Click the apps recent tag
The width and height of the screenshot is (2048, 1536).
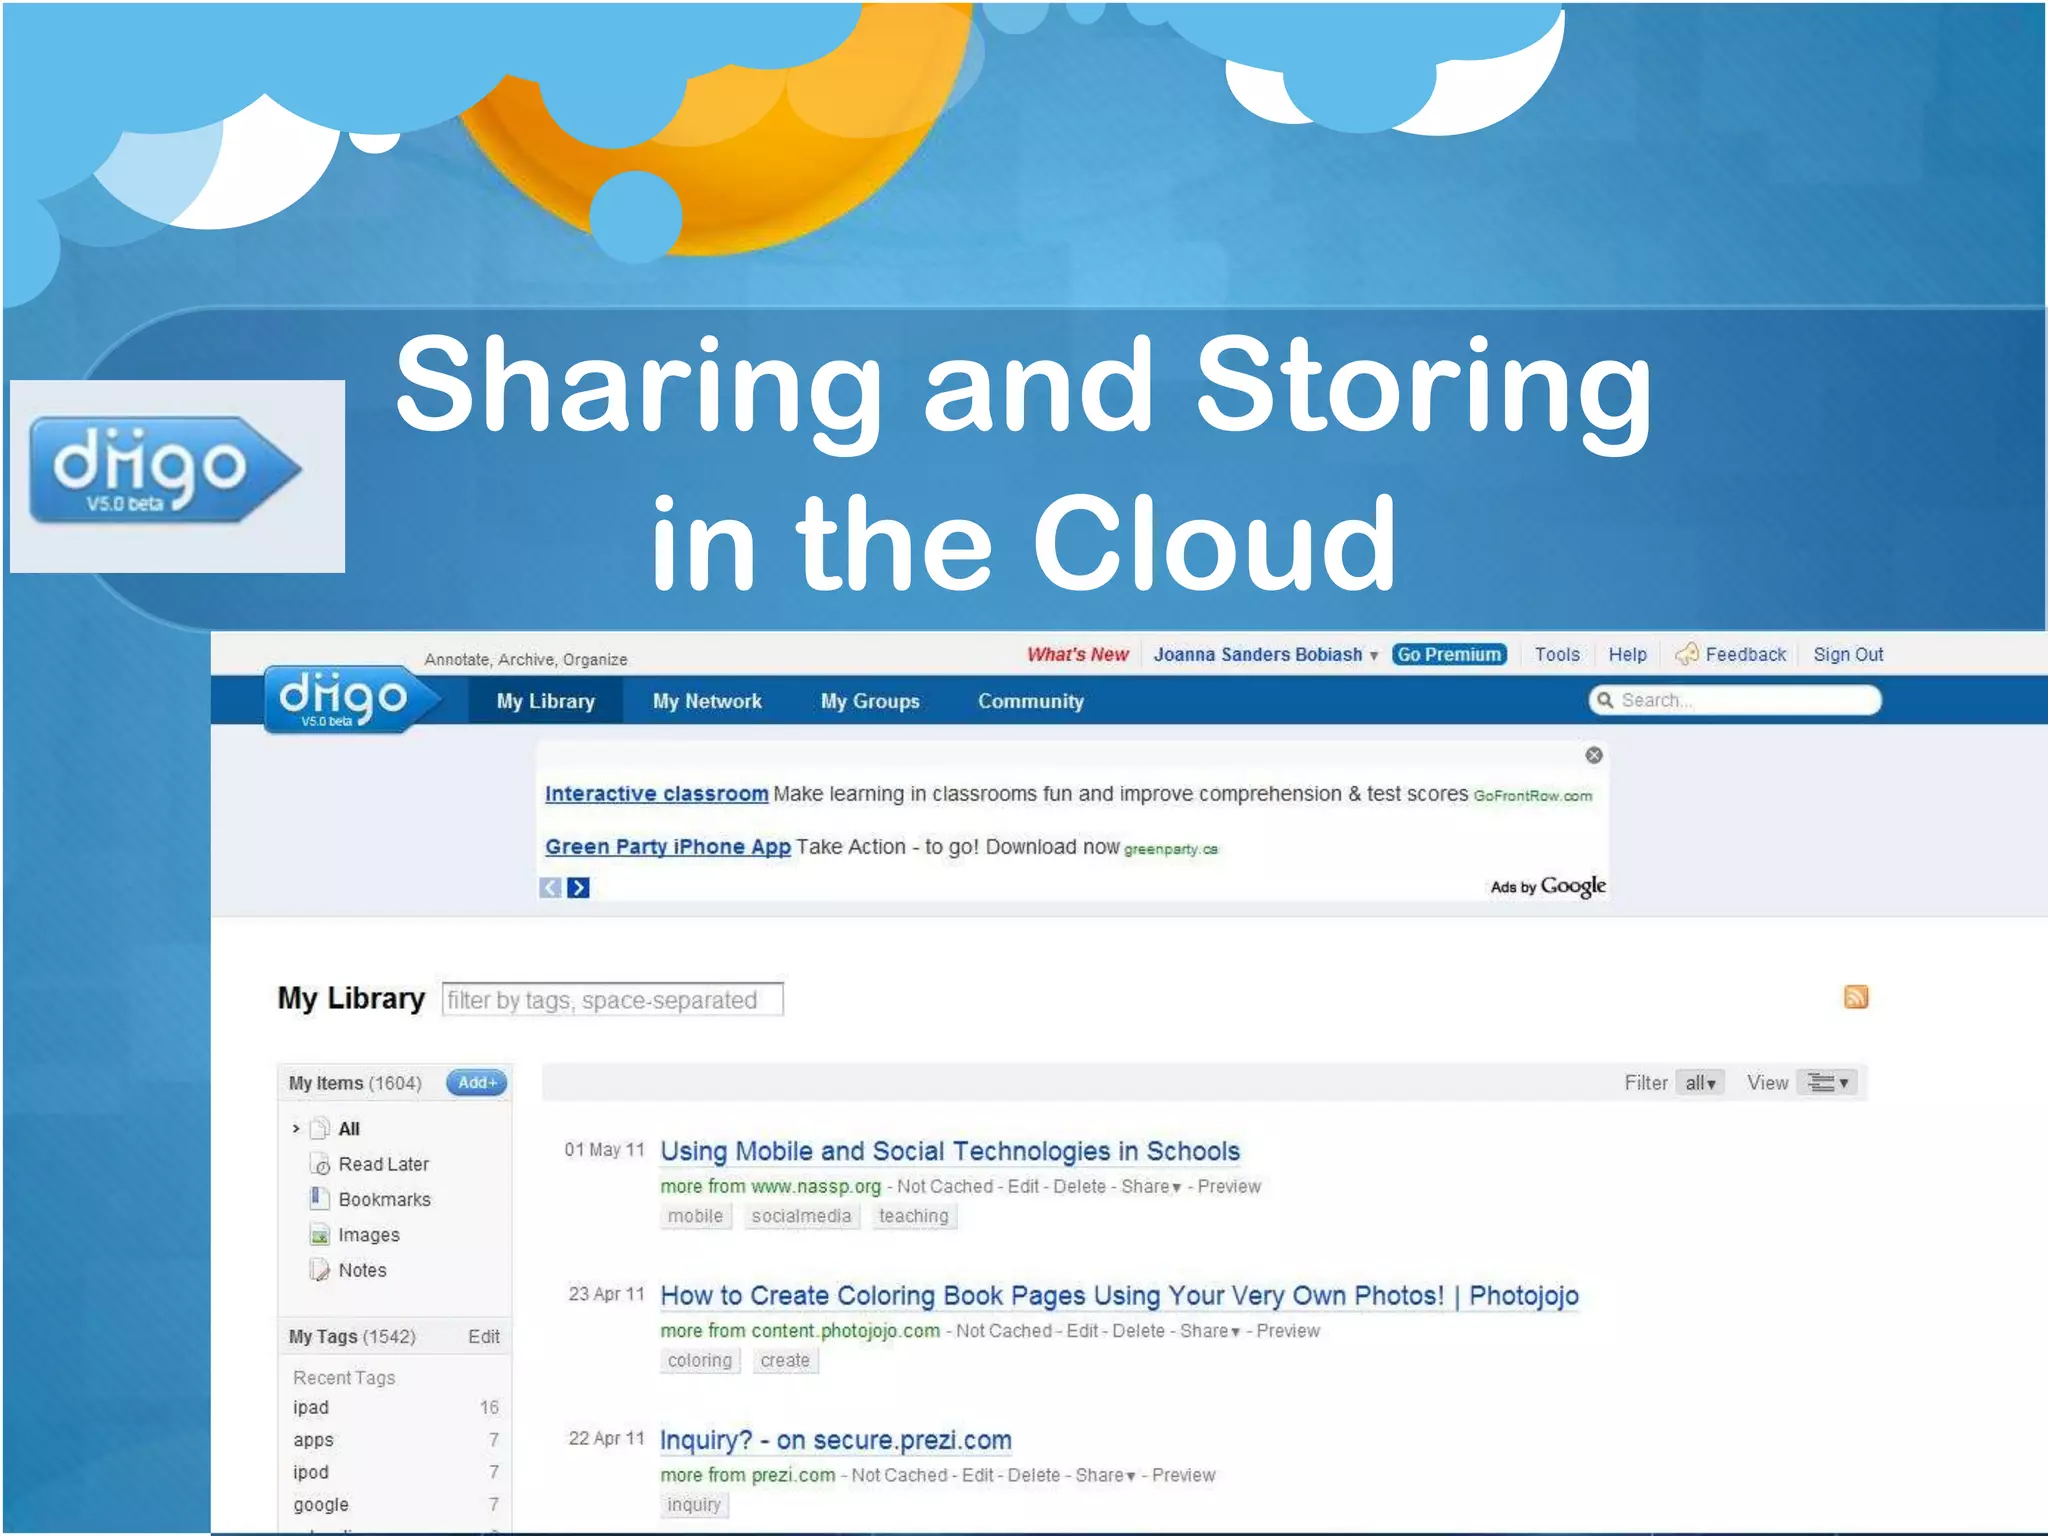313,1440
